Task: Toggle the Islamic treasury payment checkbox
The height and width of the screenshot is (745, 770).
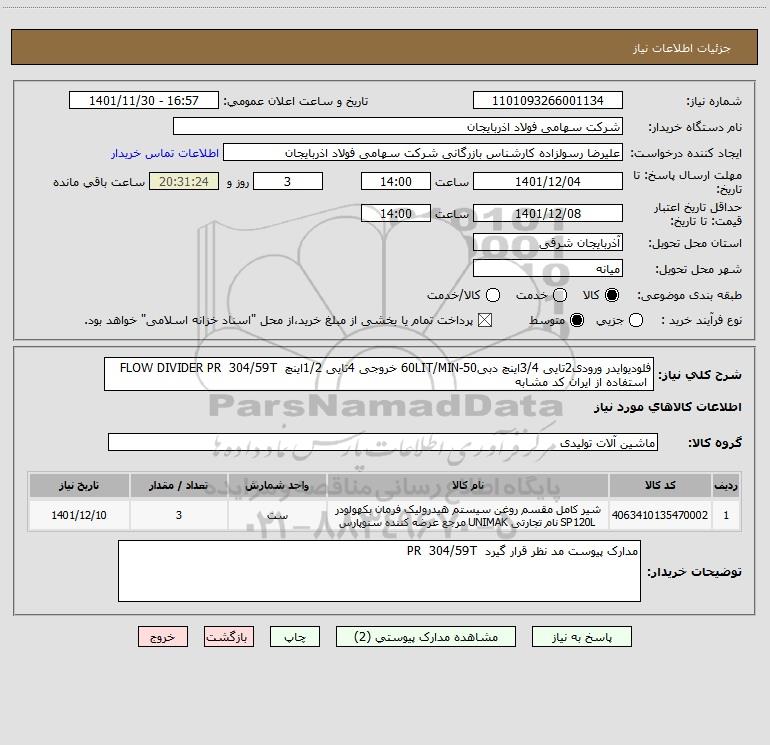Action: coord(485,321)
